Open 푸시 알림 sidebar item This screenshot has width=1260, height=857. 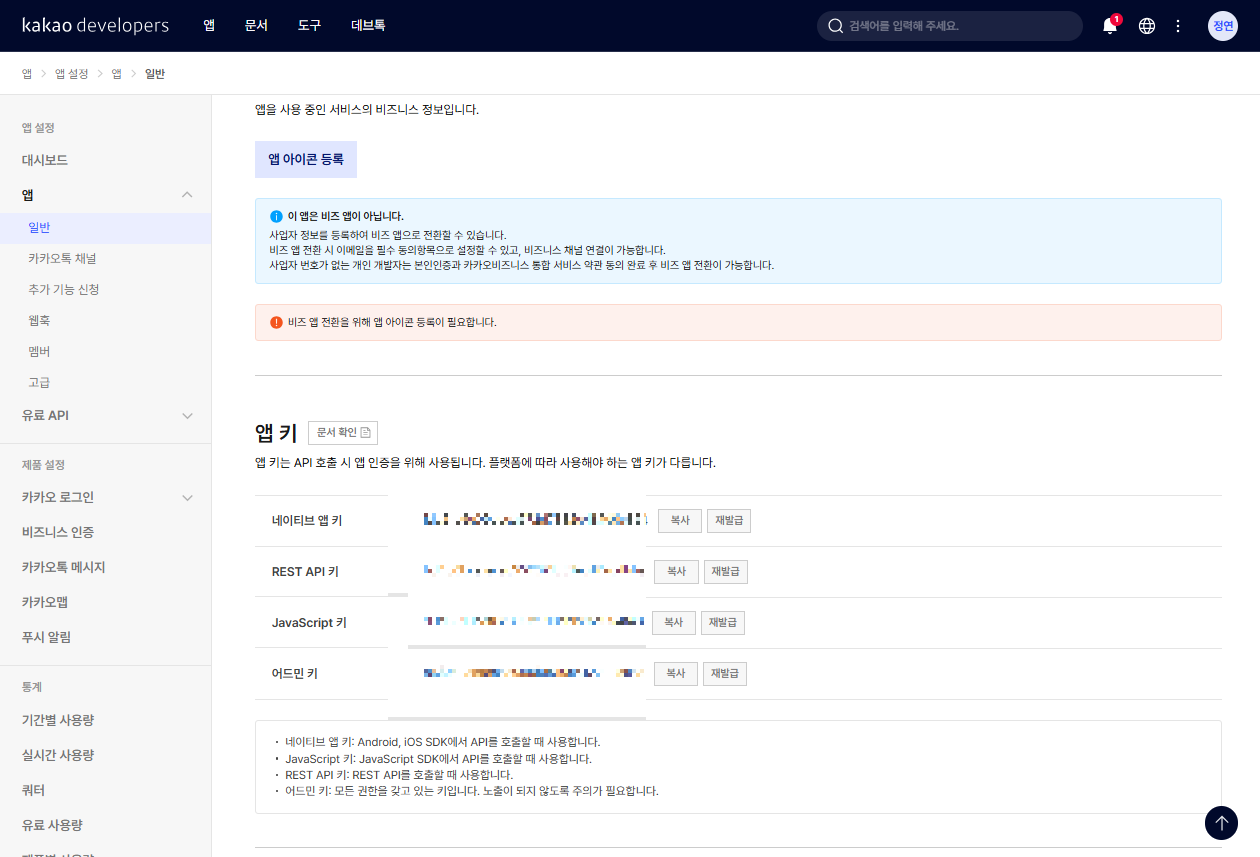[46, 637]
